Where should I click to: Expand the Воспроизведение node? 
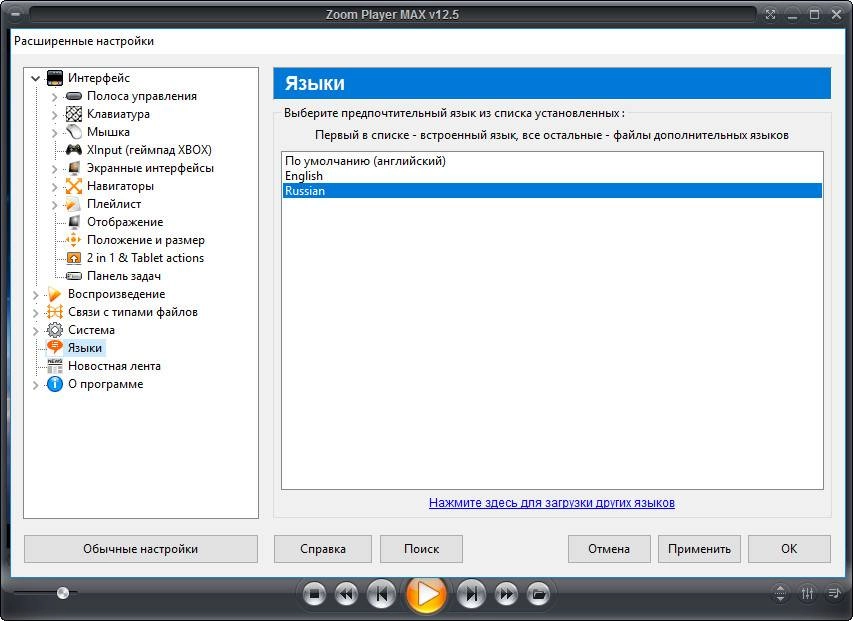pos(36,295)
